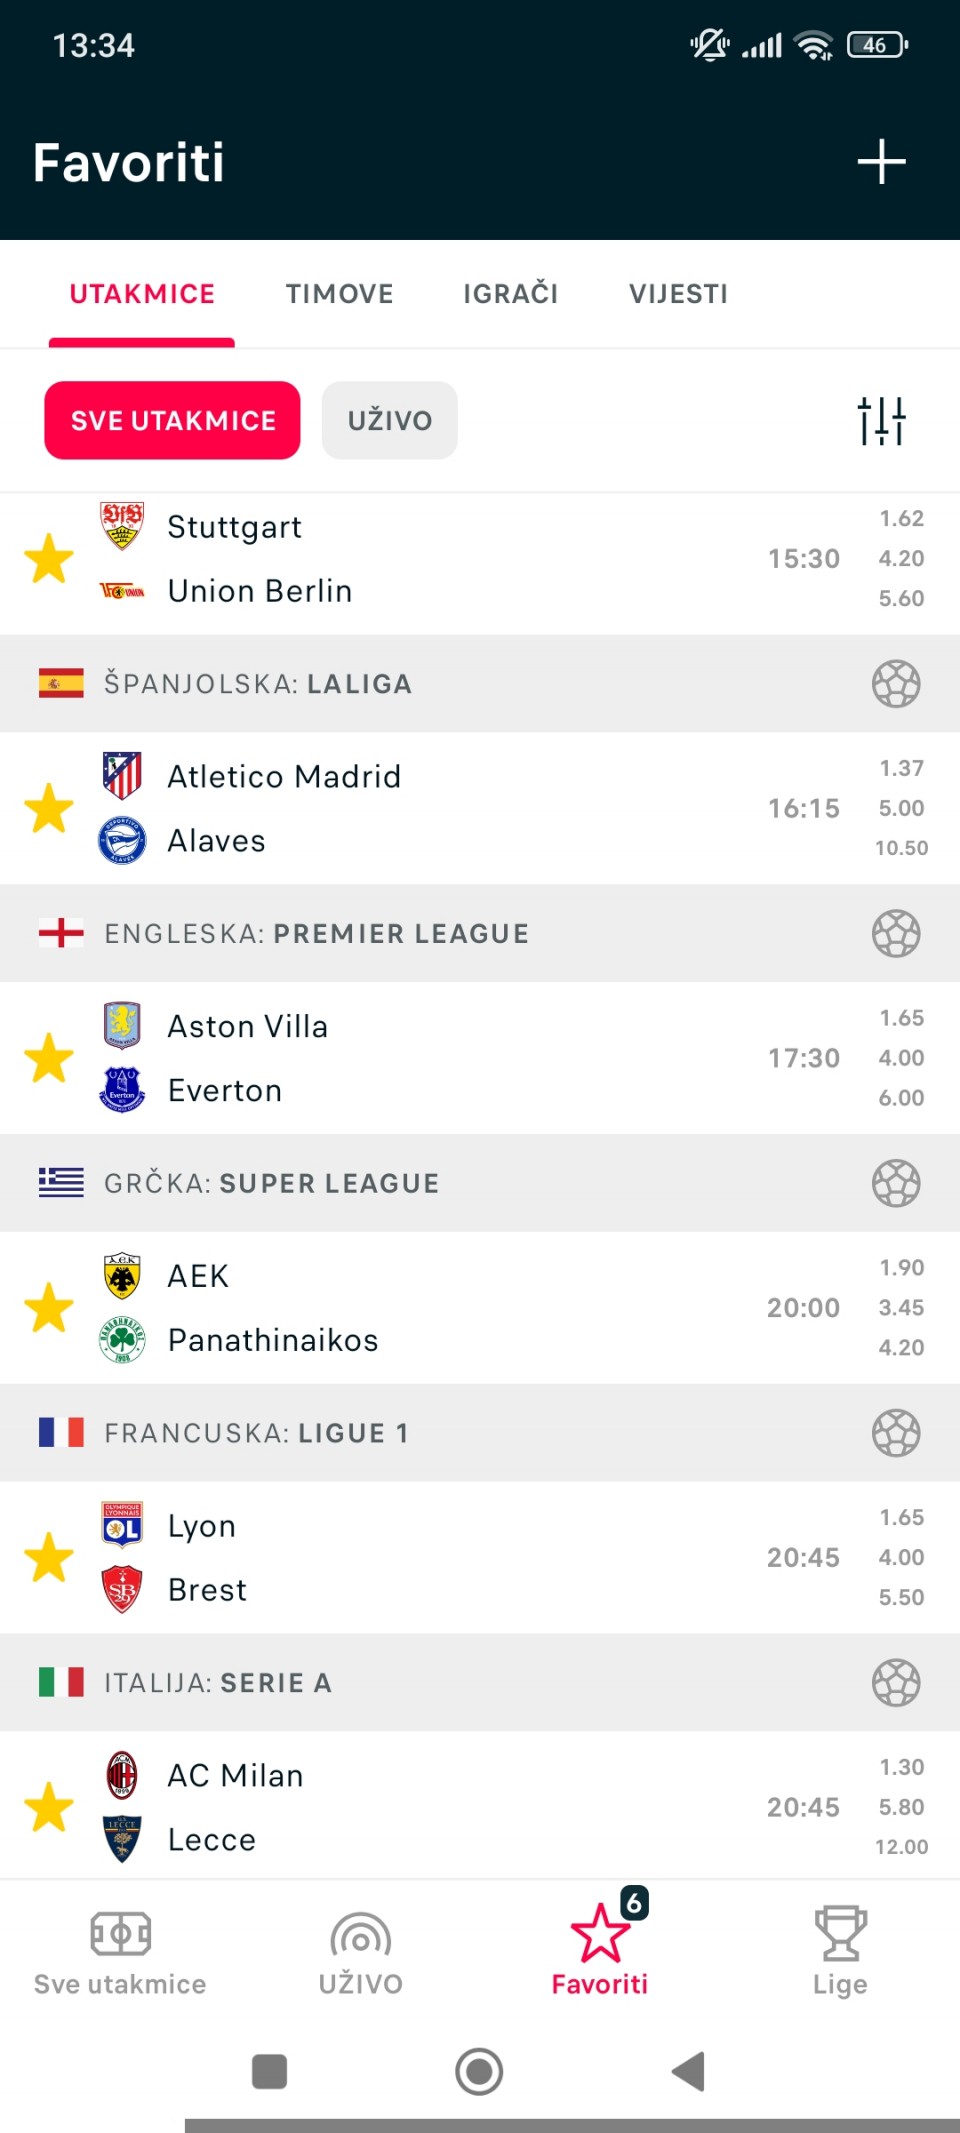Open the VIJESTI tab
This screenshot has height=2133, width=960.
[x=678, y=294]
